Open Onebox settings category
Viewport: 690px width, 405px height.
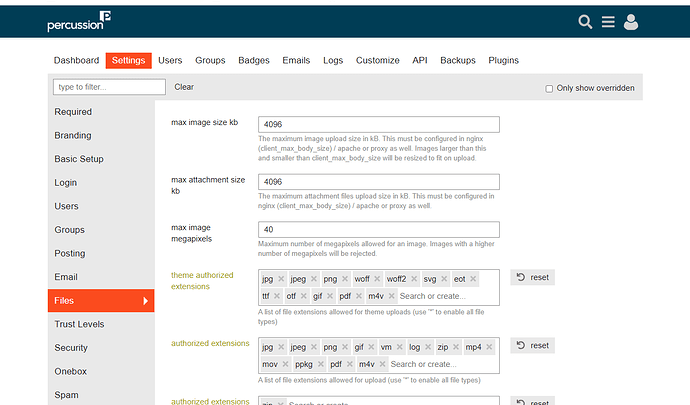tap(101, 371)
